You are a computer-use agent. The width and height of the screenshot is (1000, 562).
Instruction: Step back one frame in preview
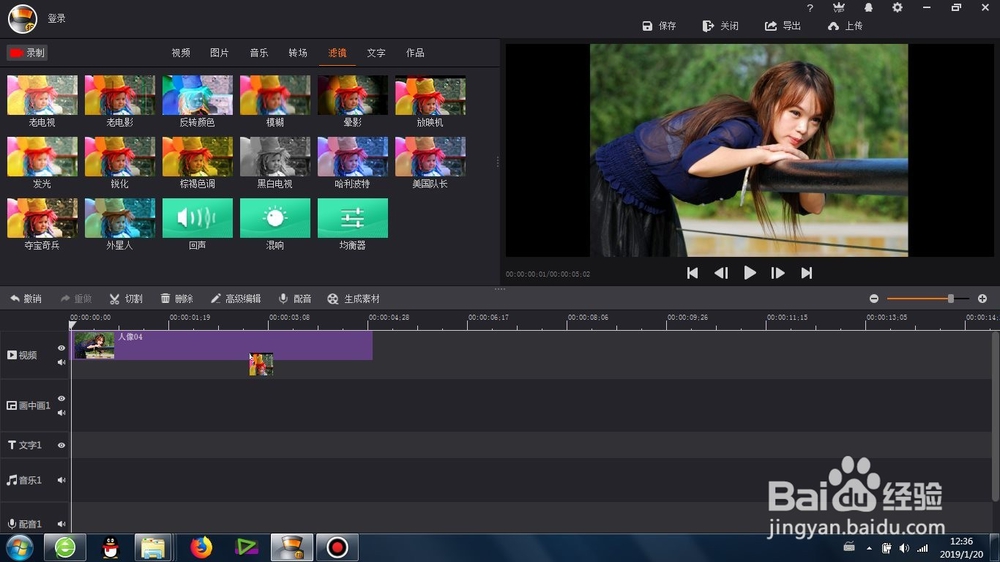(721, 273)
